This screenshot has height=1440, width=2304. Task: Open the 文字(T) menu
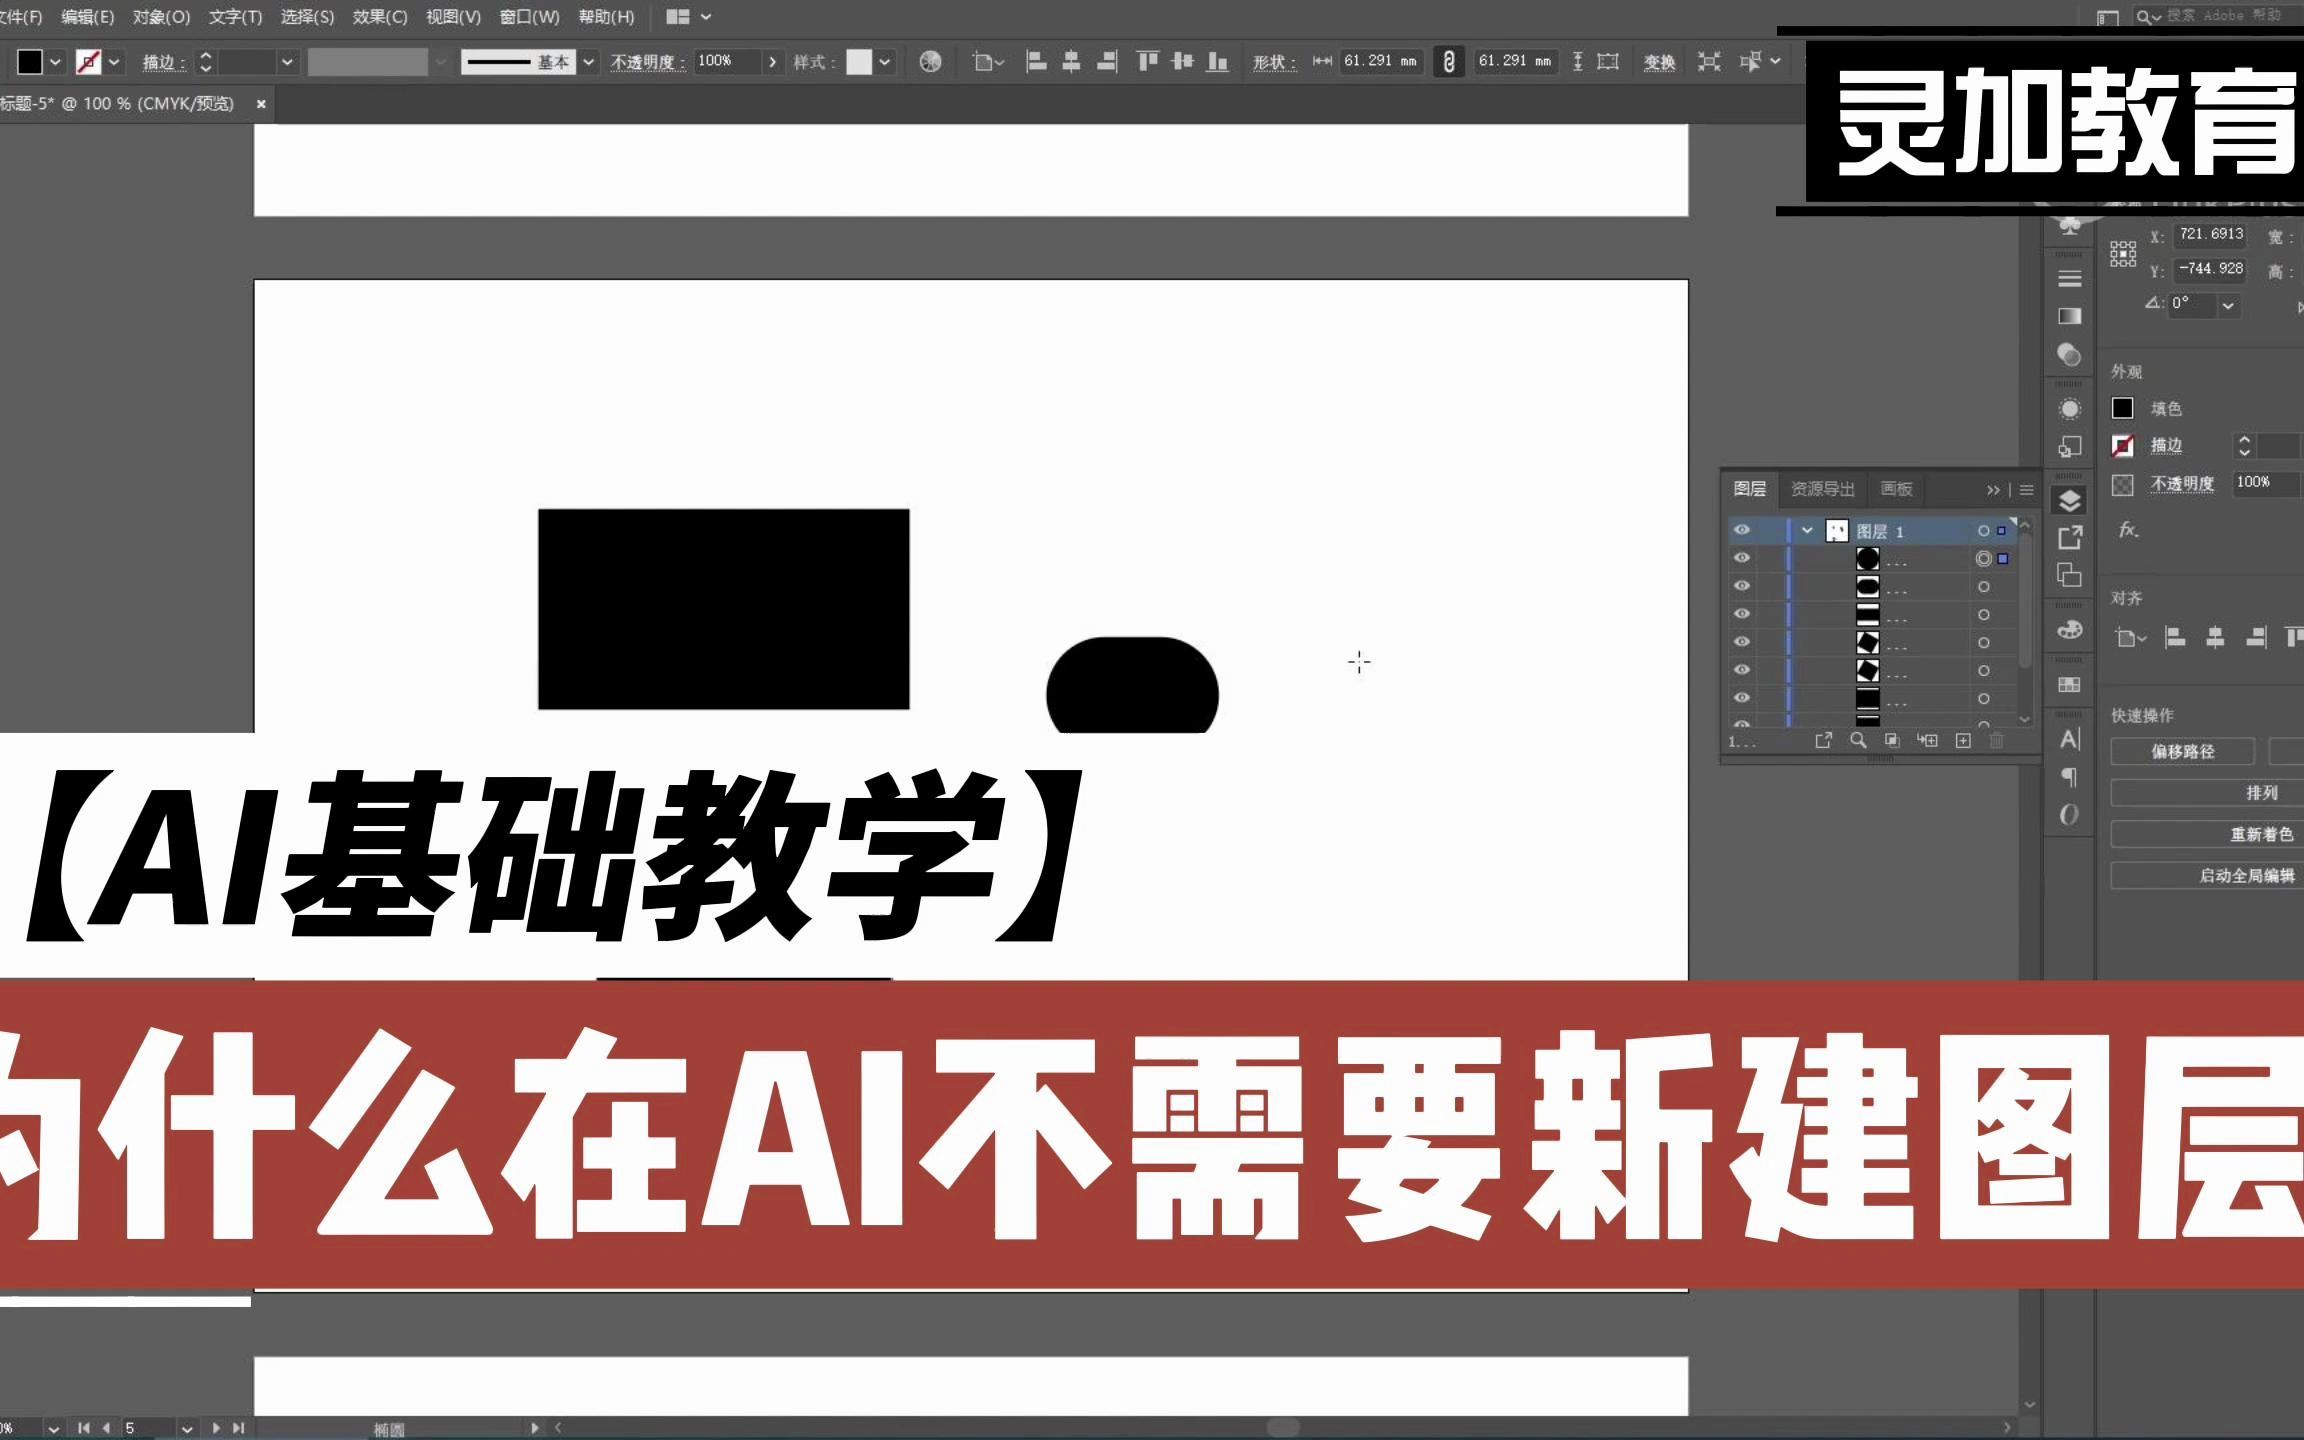pyautogui.click(x=235, y=17)
